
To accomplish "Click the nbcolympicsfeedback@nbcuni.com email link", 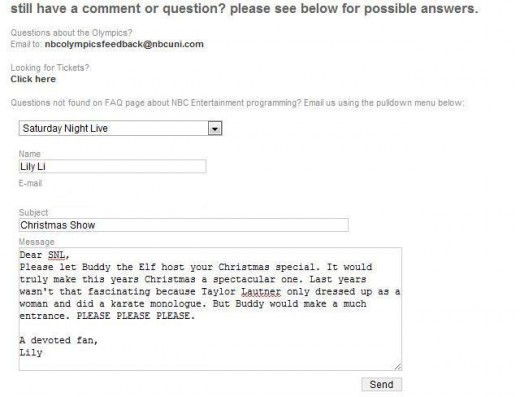I will coord(124,44).
